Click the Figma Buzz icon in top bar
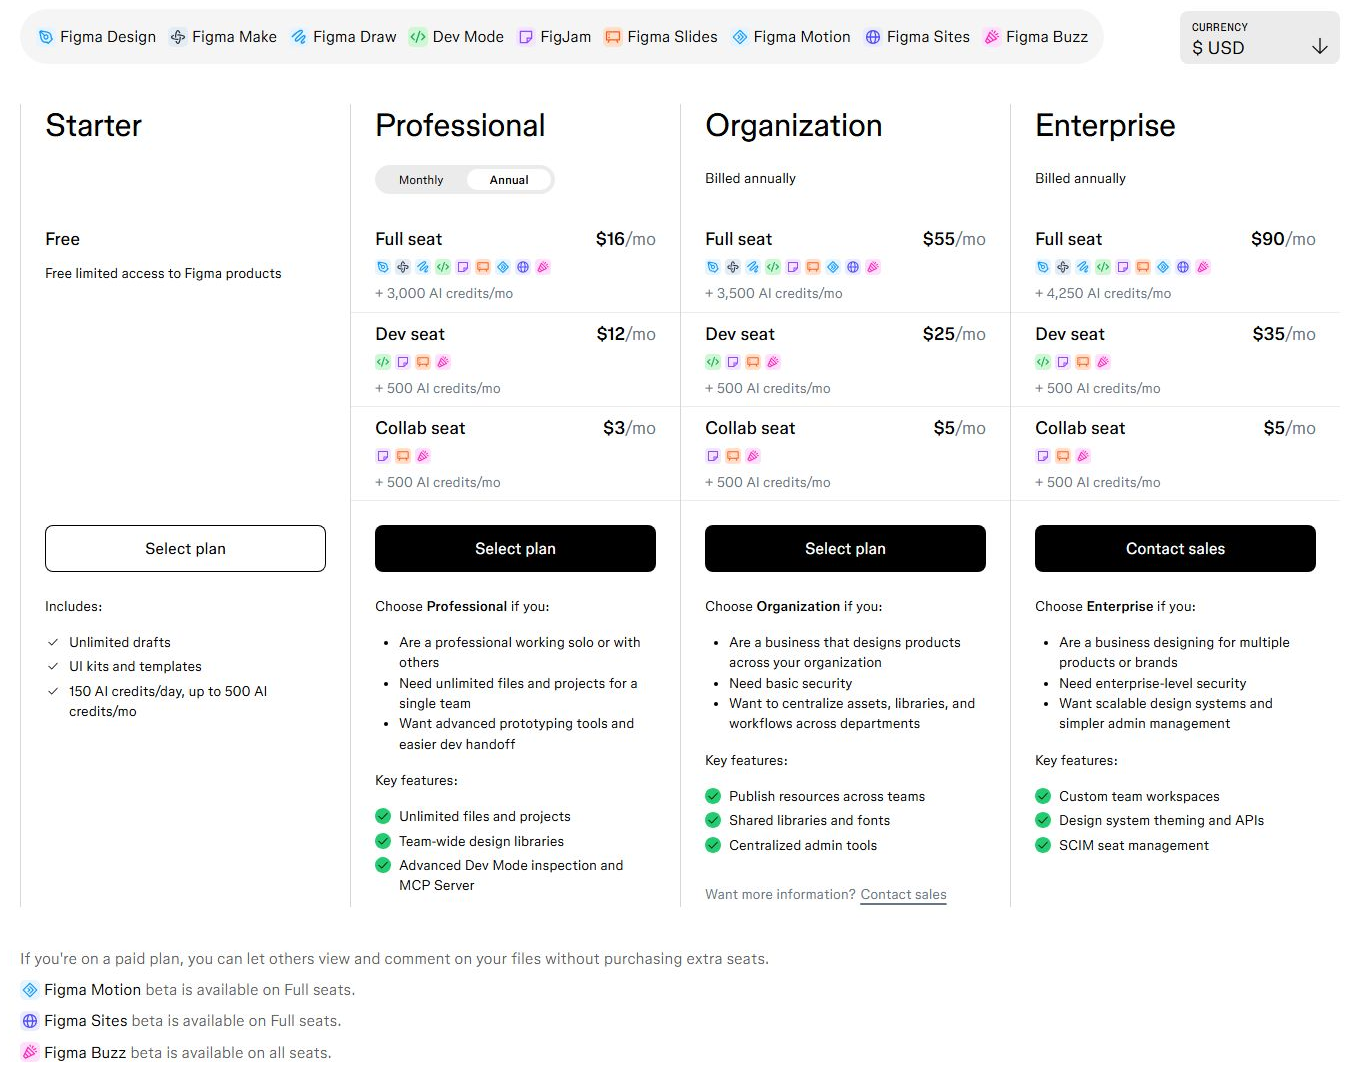Viewport: 1360px width, 1075px height. (992, 37)
